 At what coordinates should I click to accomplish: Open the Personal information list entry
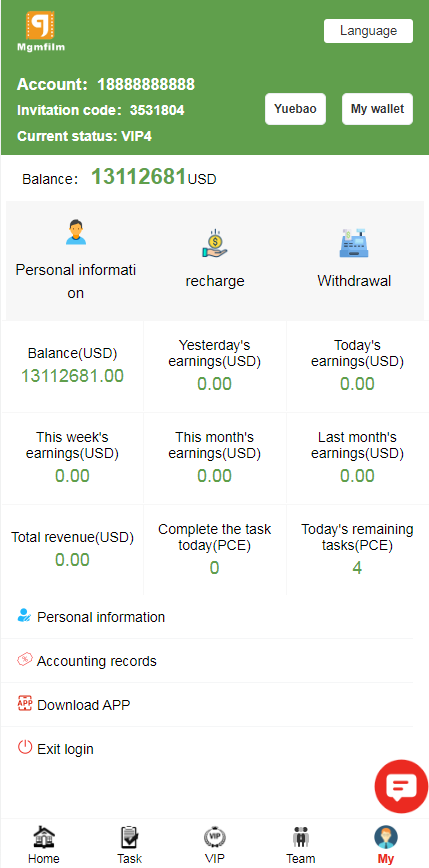click(207, 617)
